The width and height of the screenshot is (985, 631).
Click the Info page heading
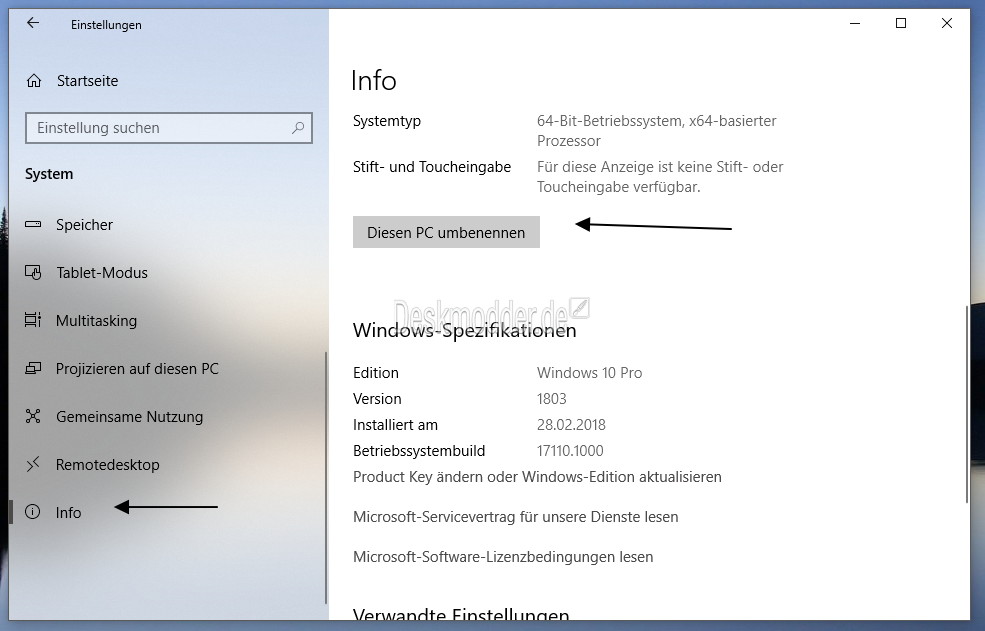click(374, 80)
